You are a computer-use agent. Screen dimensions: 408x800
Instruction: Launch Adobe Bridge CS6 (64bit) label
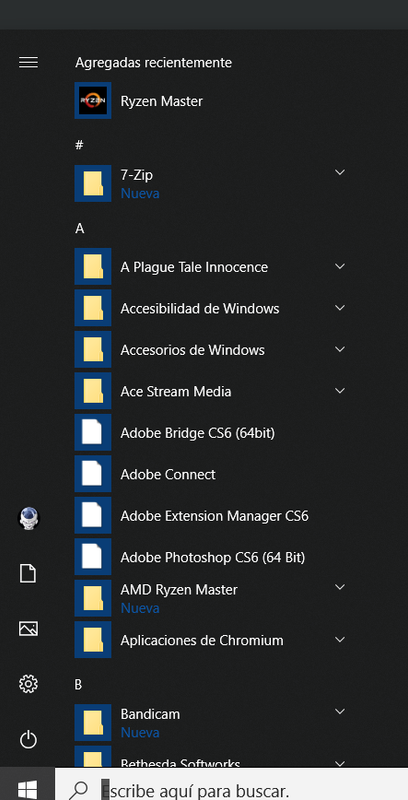point(197,433)
